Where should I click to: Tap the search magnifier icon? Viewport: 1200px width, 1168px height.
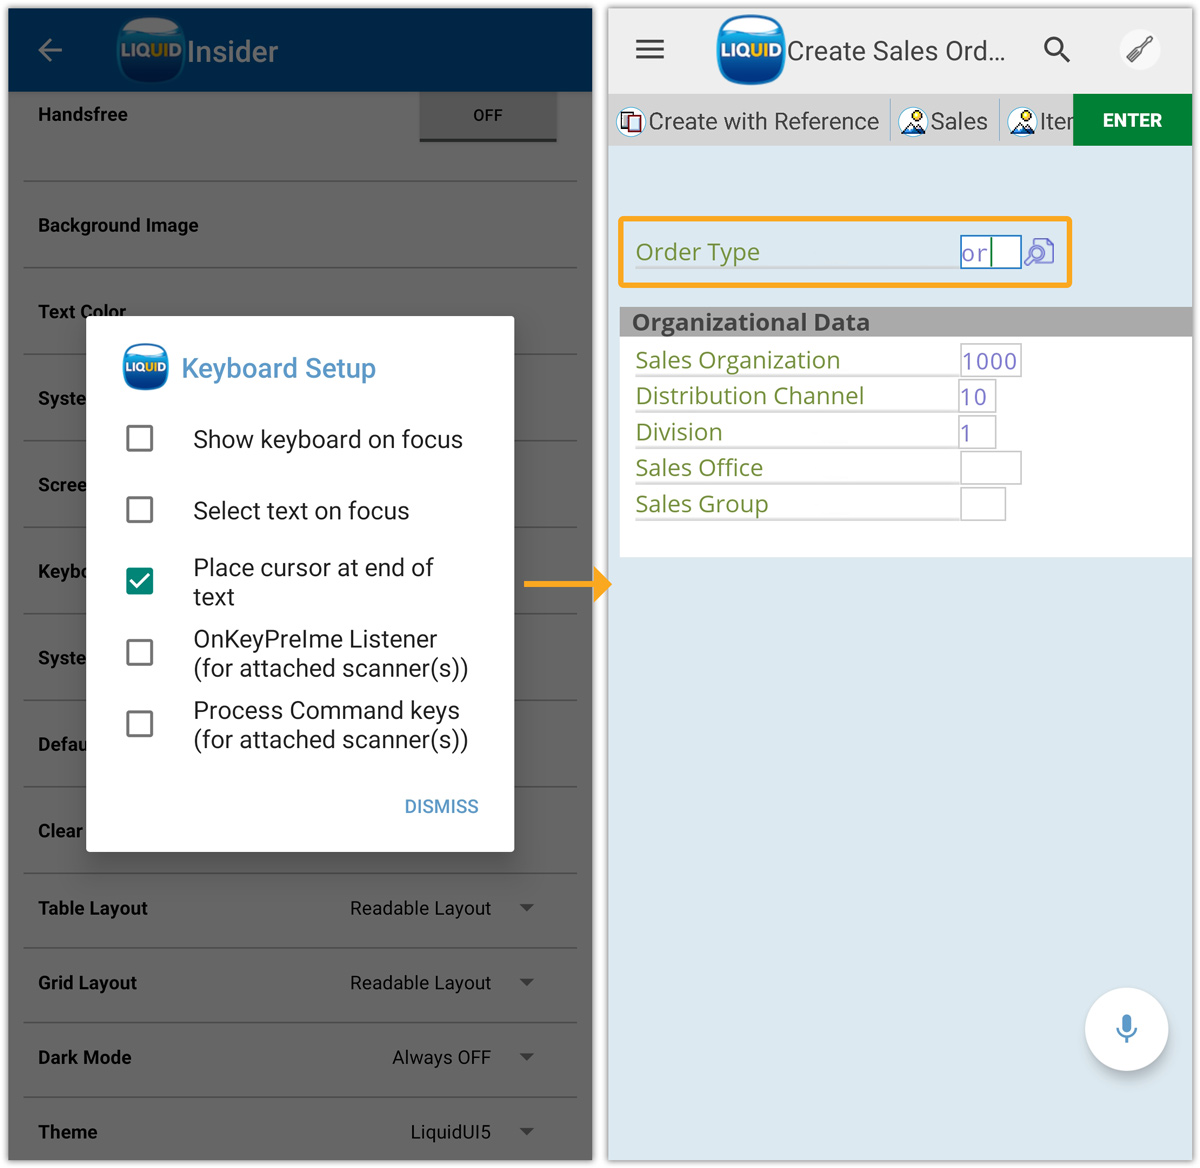[x=1056, y=50]
